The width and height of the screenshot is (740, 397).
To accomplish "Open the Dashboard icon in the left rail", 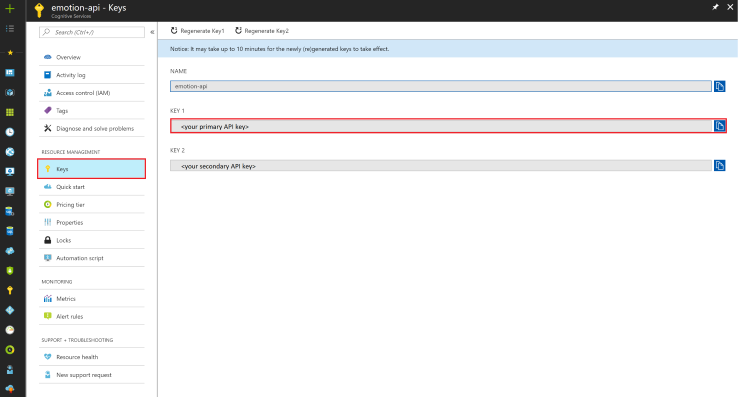I will tap(10, 73).
